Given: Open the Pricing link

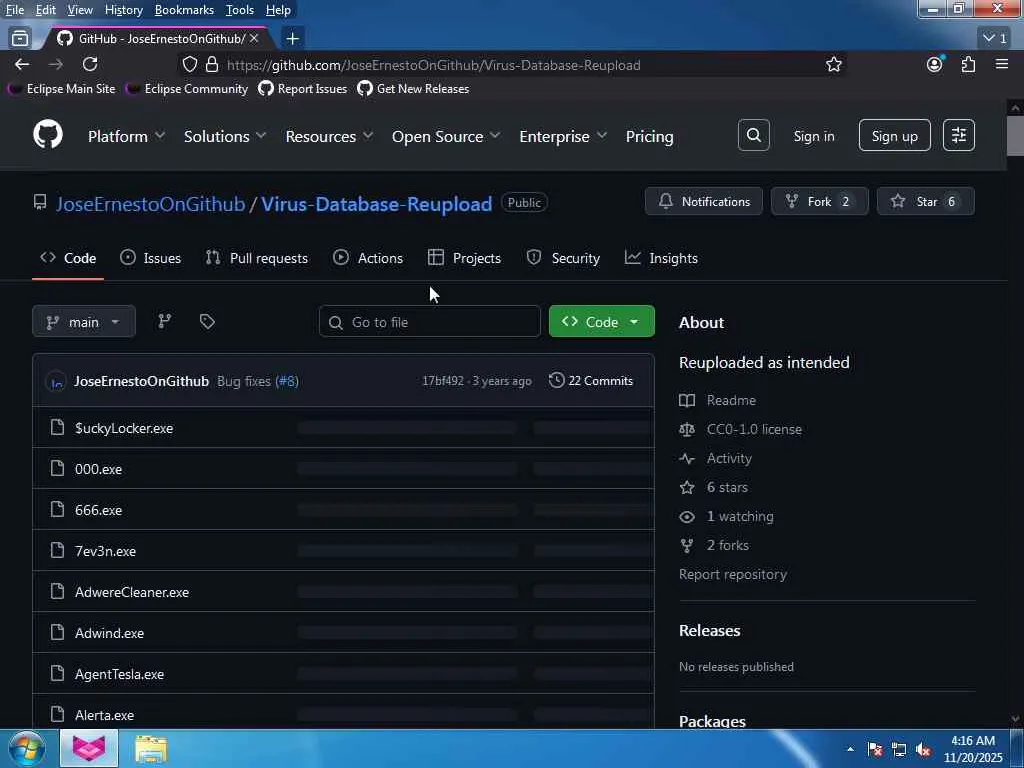Looking at the screenshot, I should click(649, 136).
